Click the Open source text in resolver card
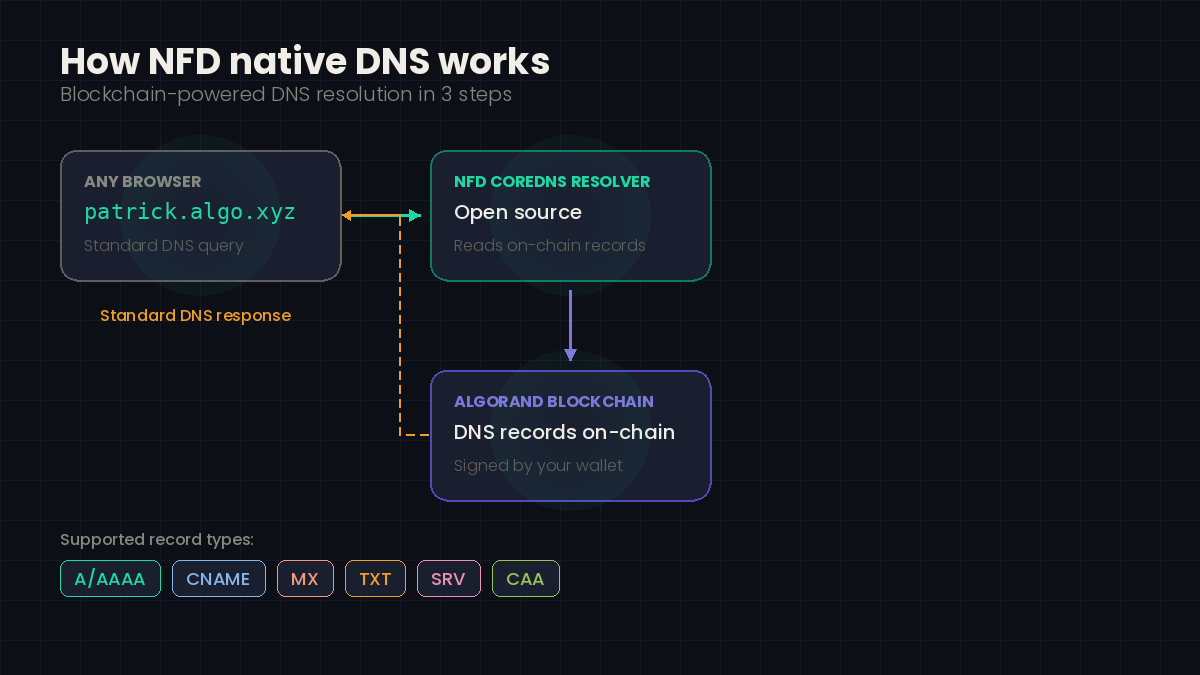 click(x=518, y=212)
